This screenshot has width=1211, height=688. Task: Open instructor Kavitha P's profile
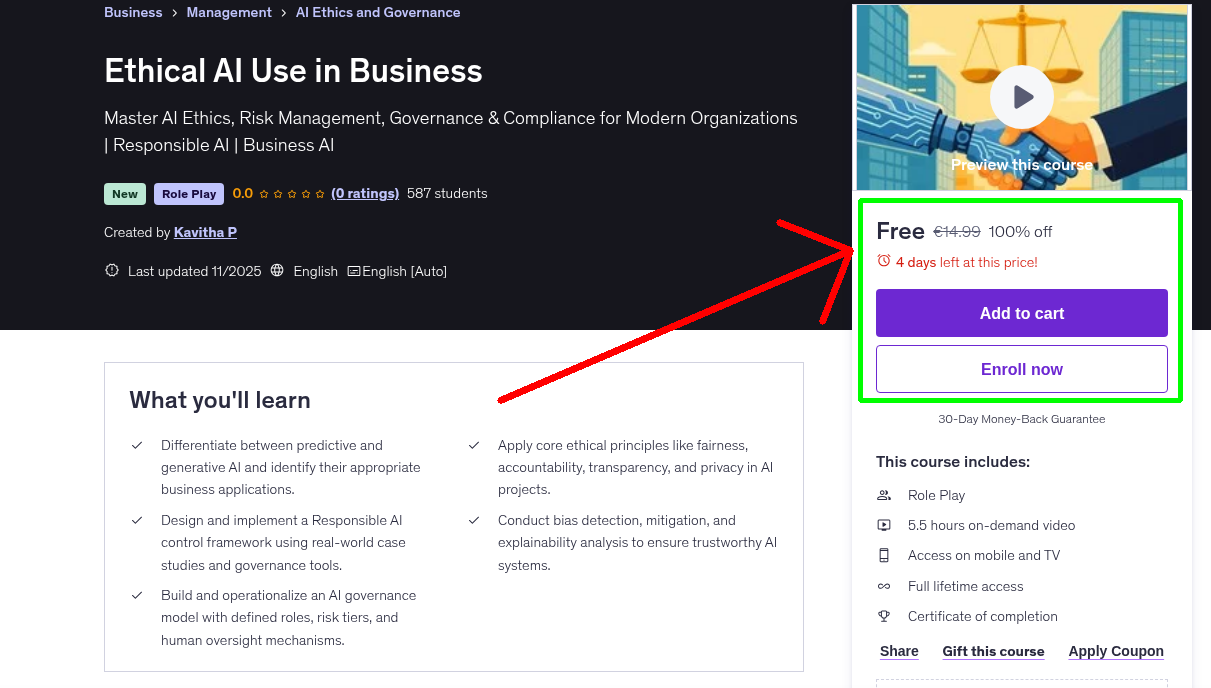(204, 232)
